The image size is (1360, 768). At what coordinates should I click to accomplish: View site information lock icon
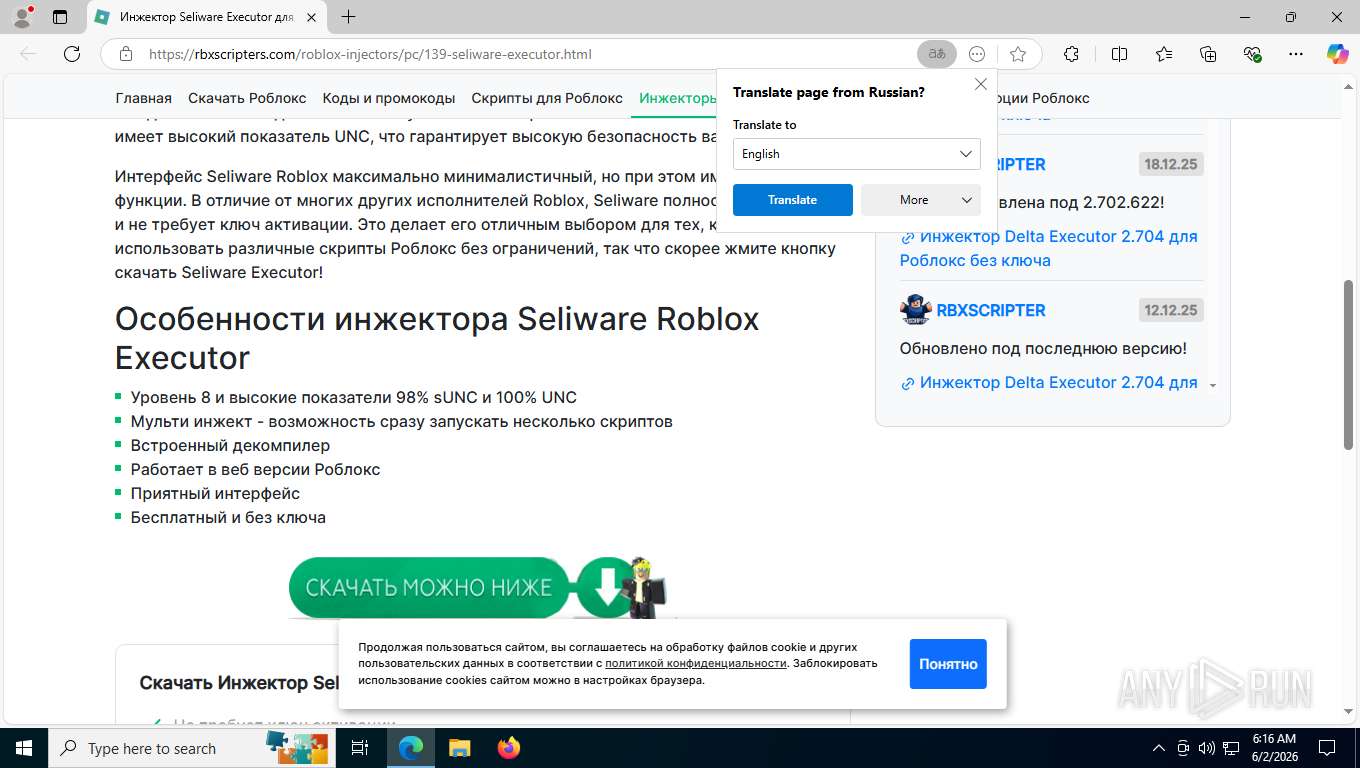tap(125, 54)
